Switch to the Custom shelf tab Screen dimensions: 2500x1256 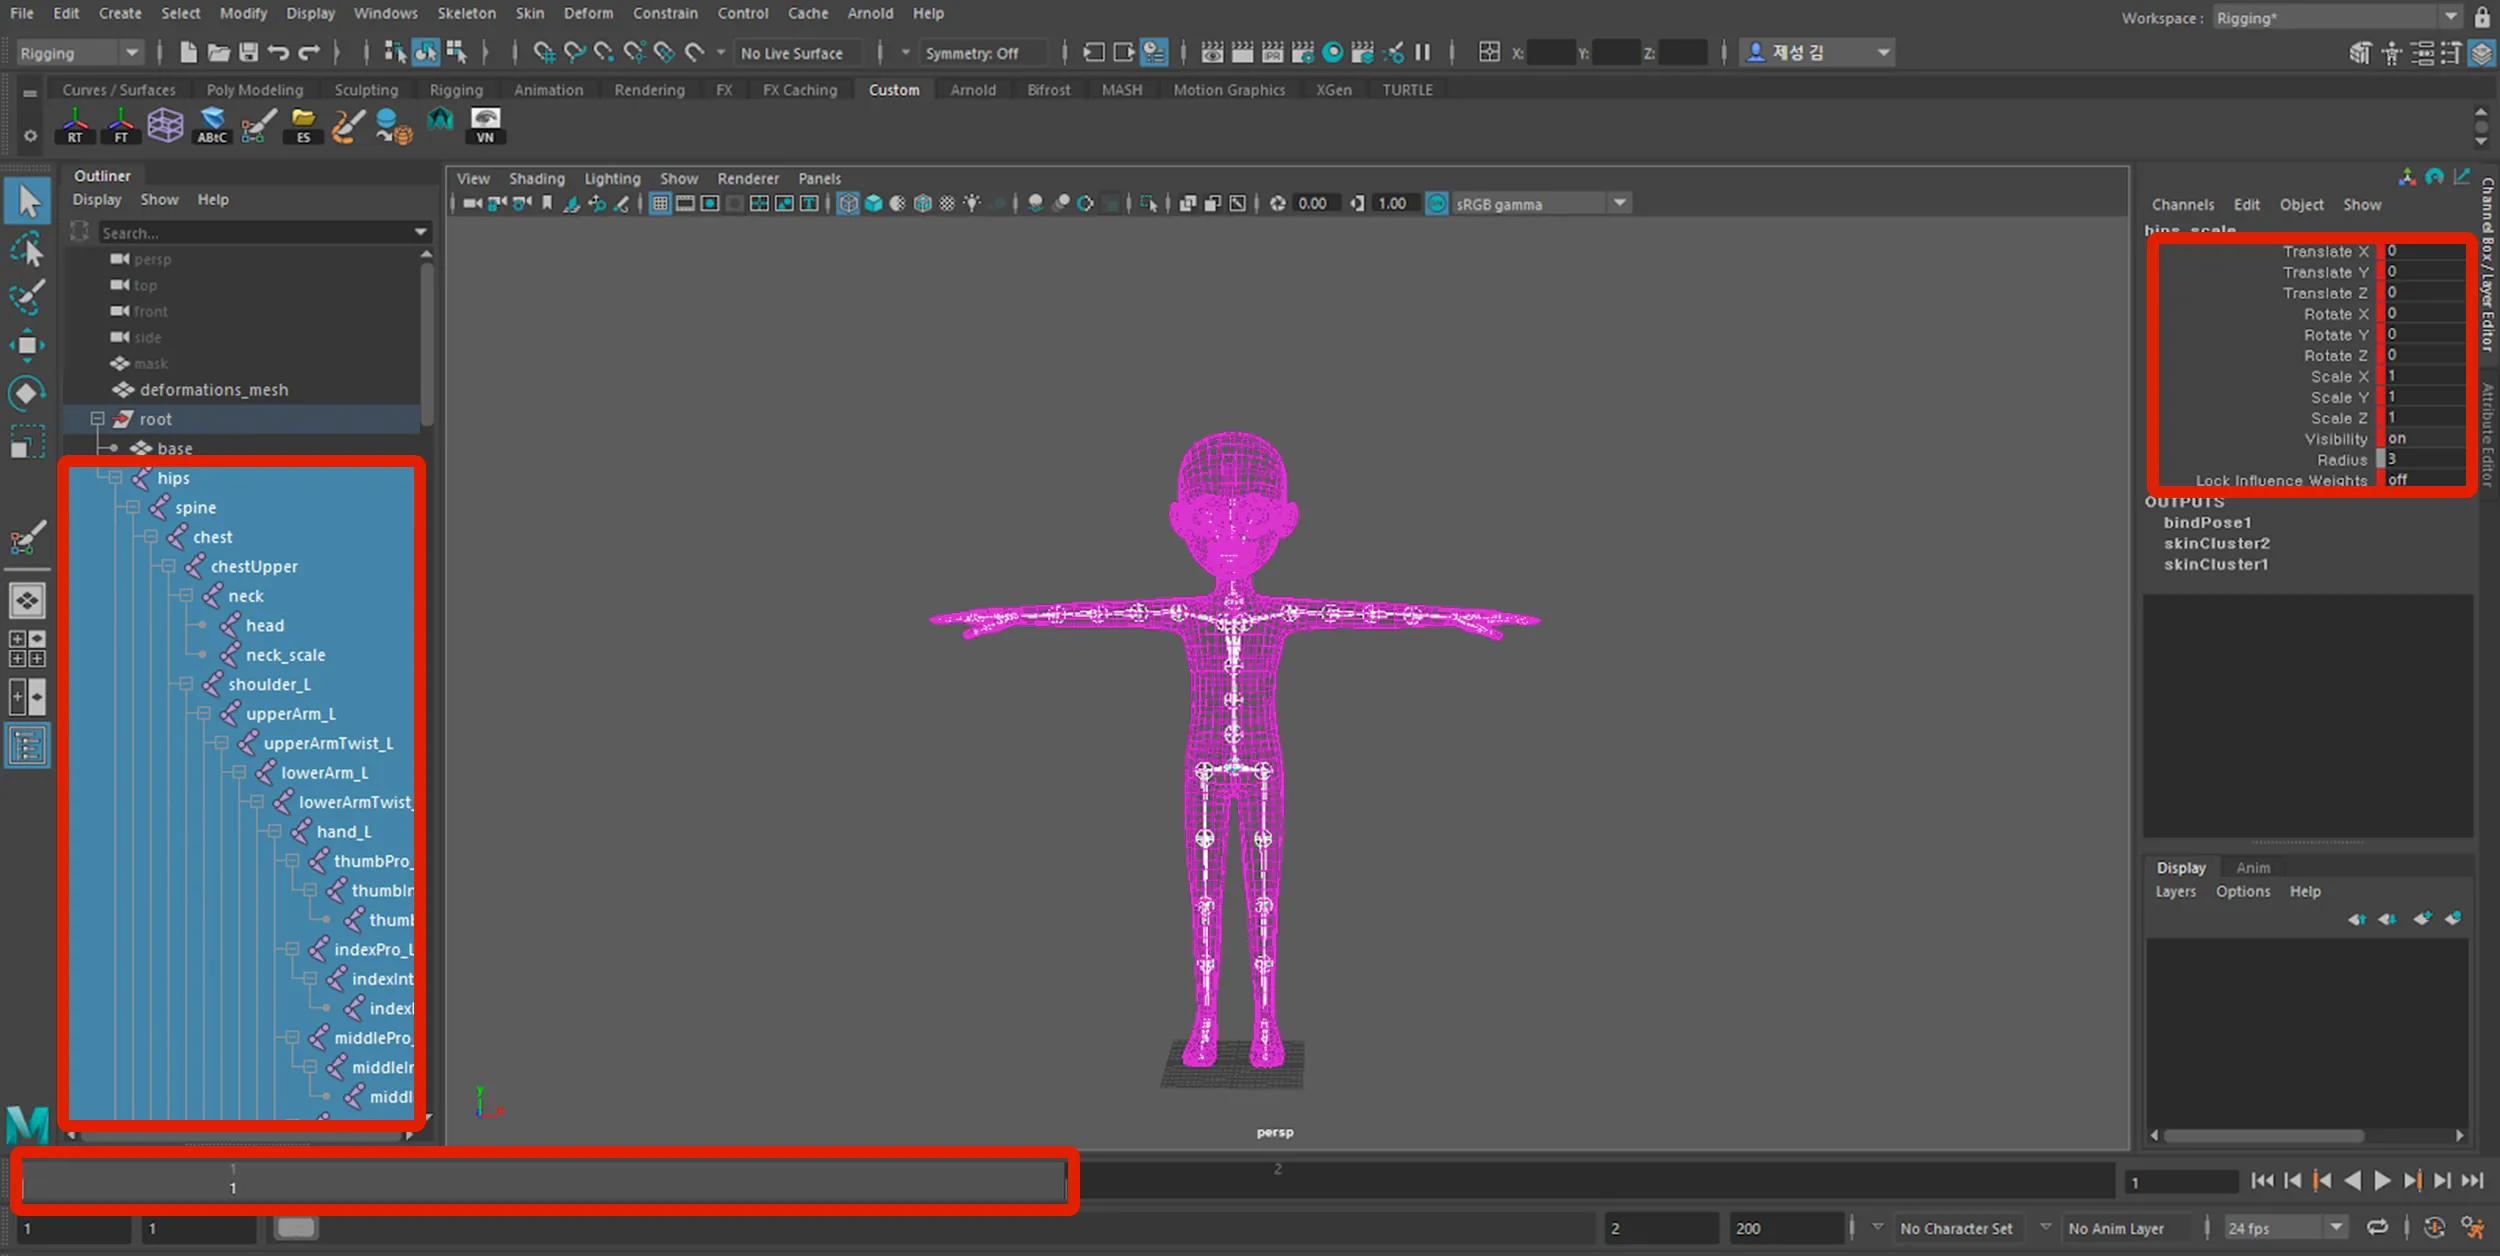894,89
